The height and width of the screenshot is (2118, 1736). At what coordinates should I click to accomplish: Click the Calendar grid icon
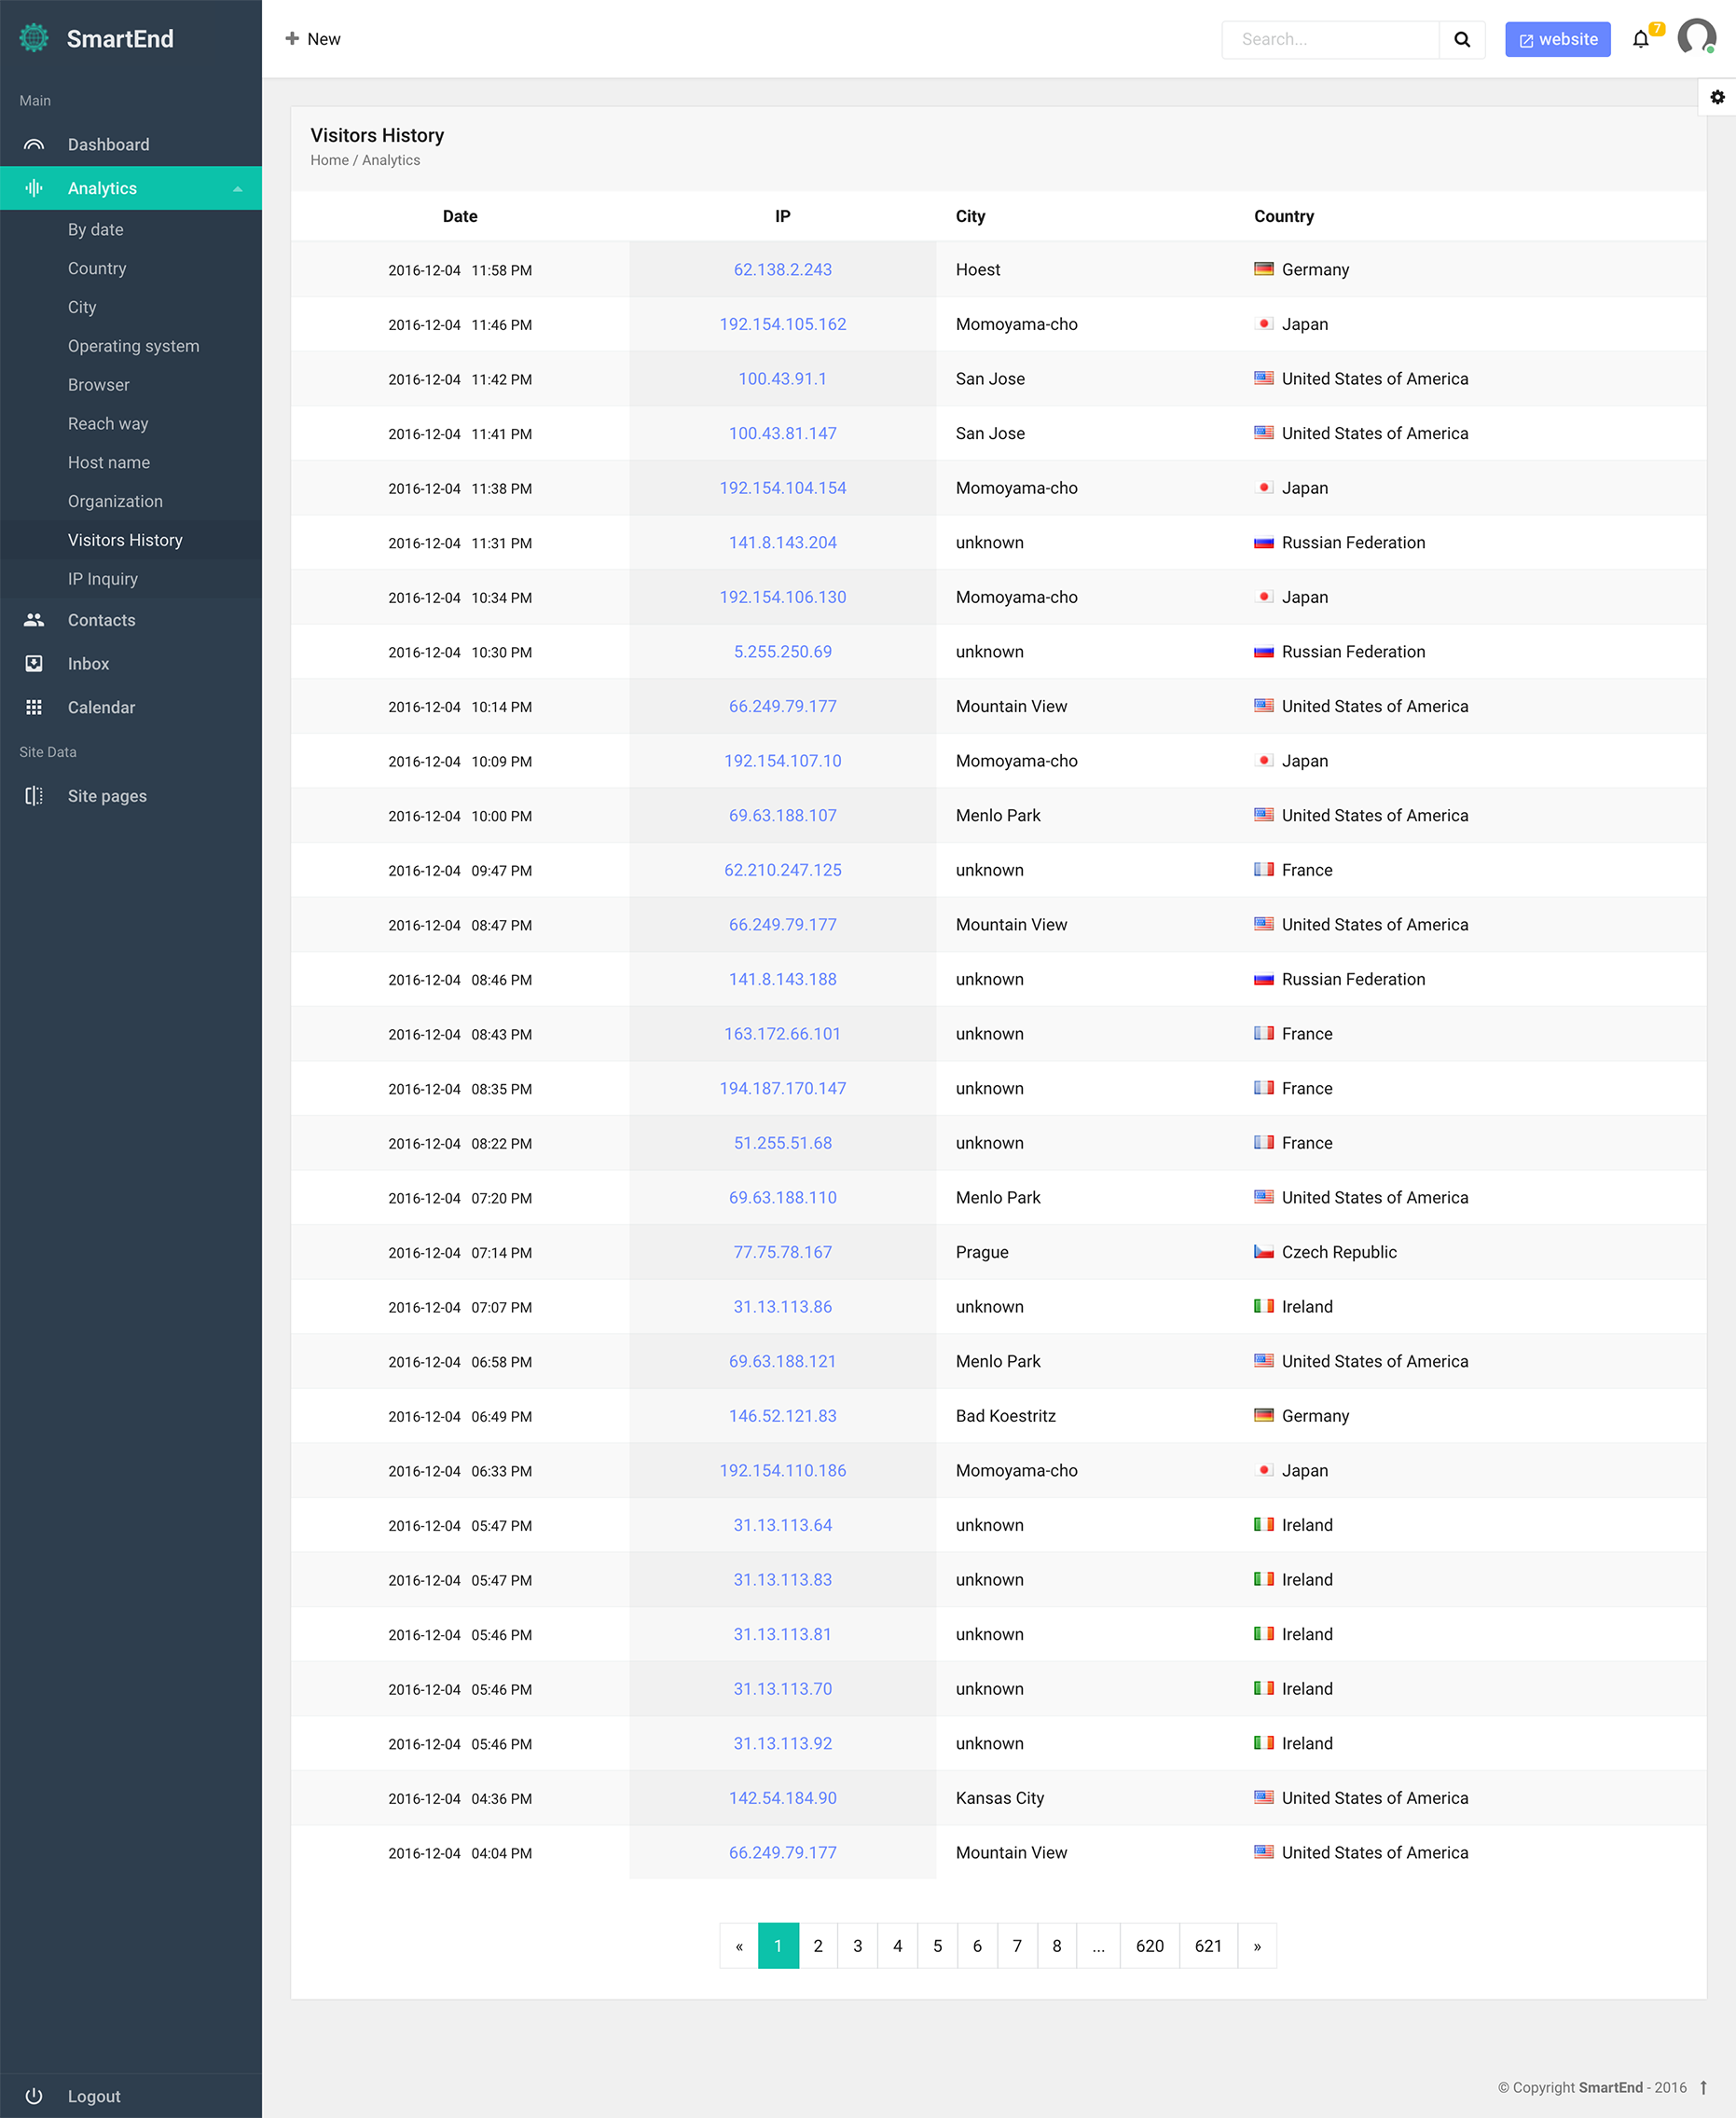(x=34, y=707)
